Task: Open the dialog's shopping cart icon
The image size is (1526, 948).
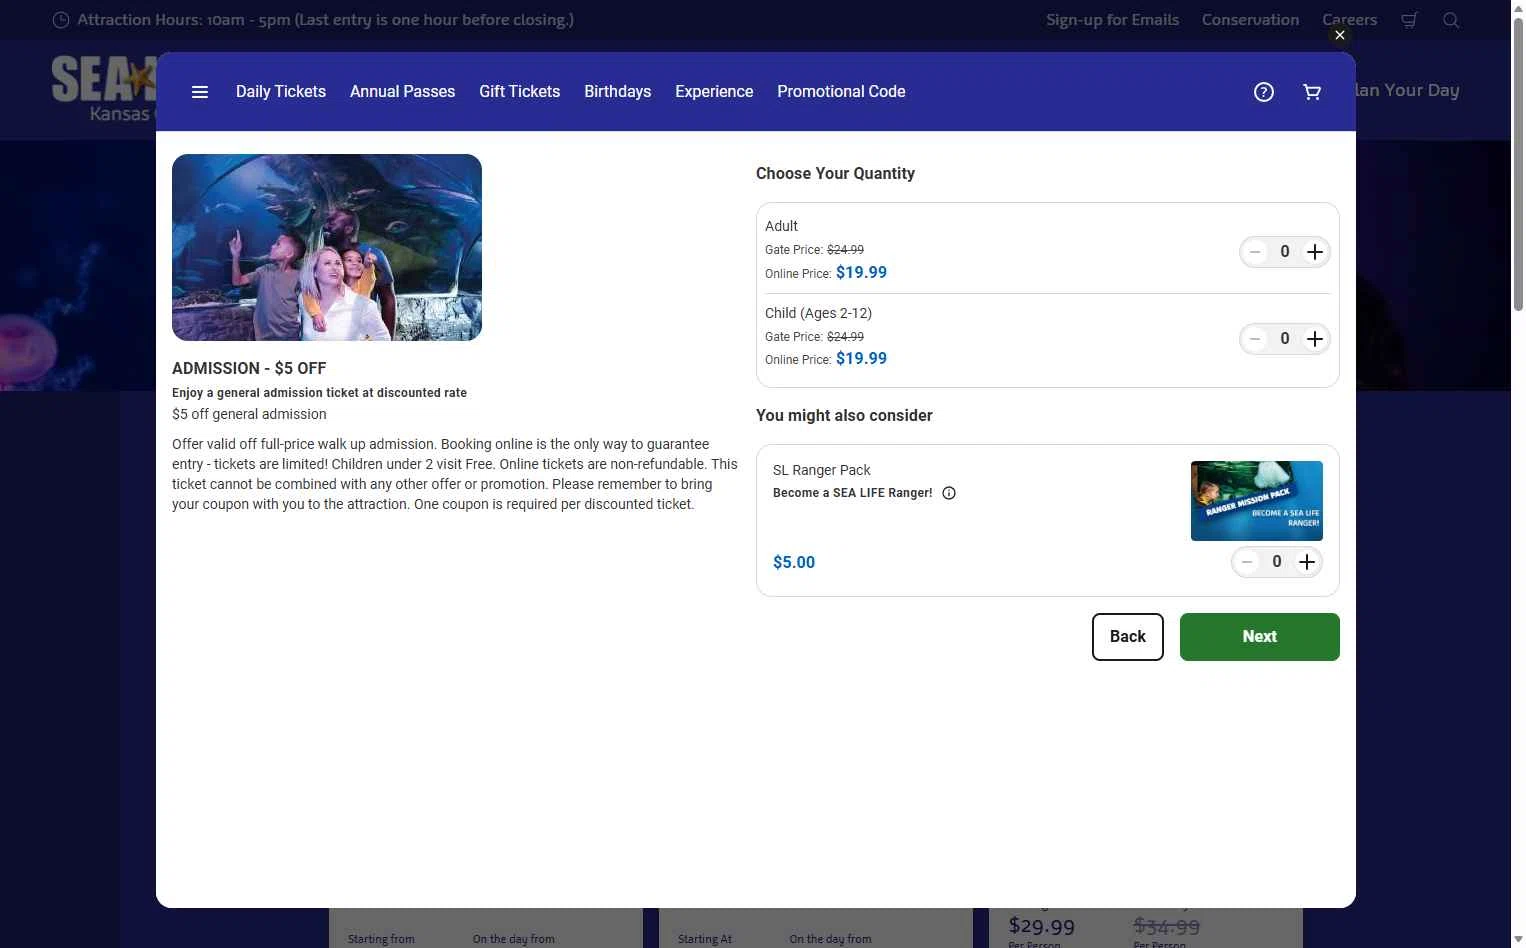Action: (1312, 92)
